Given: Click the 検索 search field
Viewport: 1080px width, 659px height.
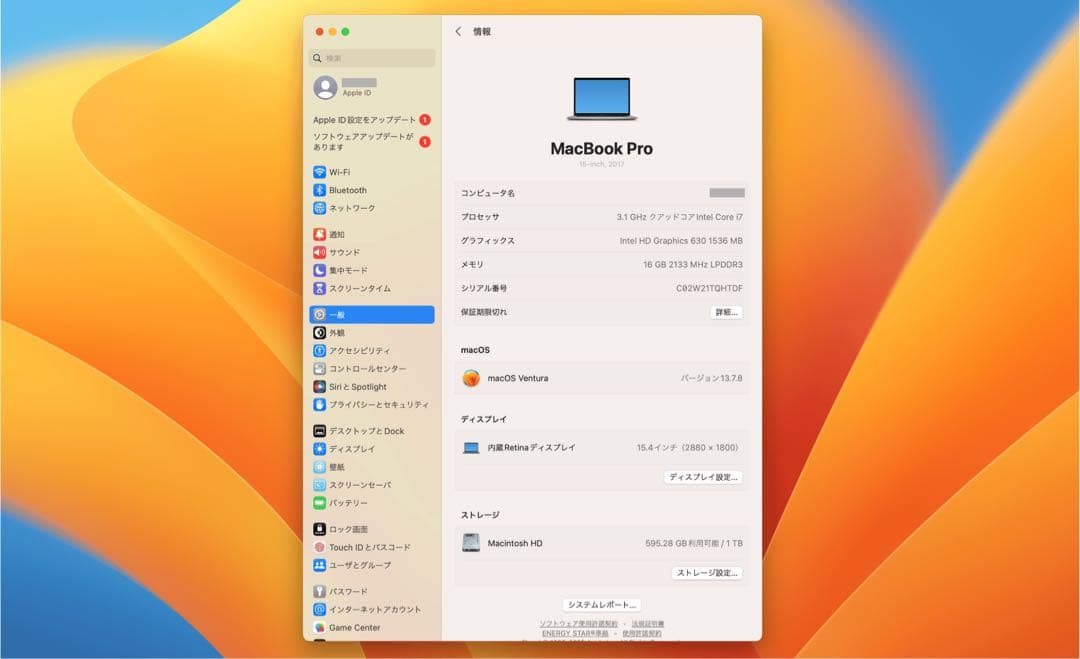Looking at the screenshot, I should click(x=372, y=58).
